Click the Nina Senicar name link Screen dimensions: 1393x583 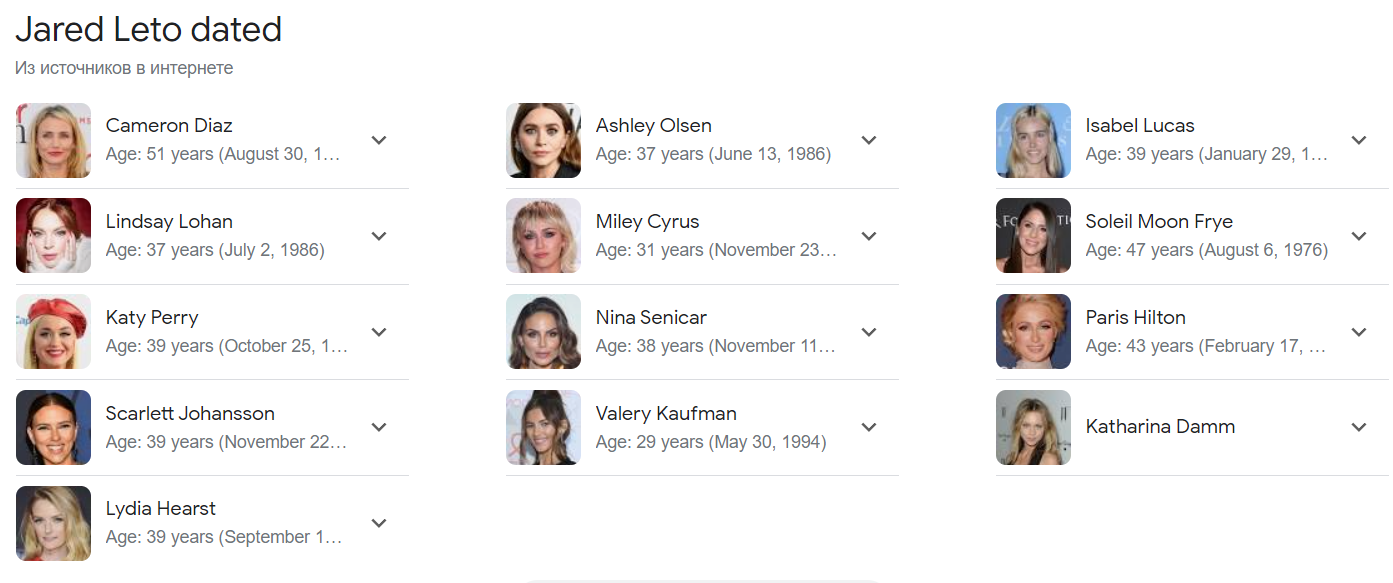(651, 318)
